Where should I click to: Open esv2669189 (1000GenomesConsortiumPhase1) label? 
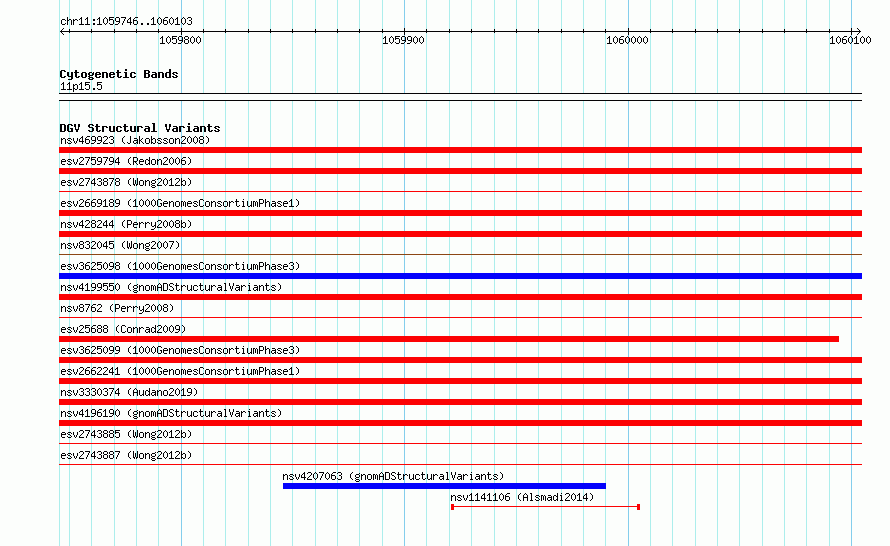[x=180, y=203]
